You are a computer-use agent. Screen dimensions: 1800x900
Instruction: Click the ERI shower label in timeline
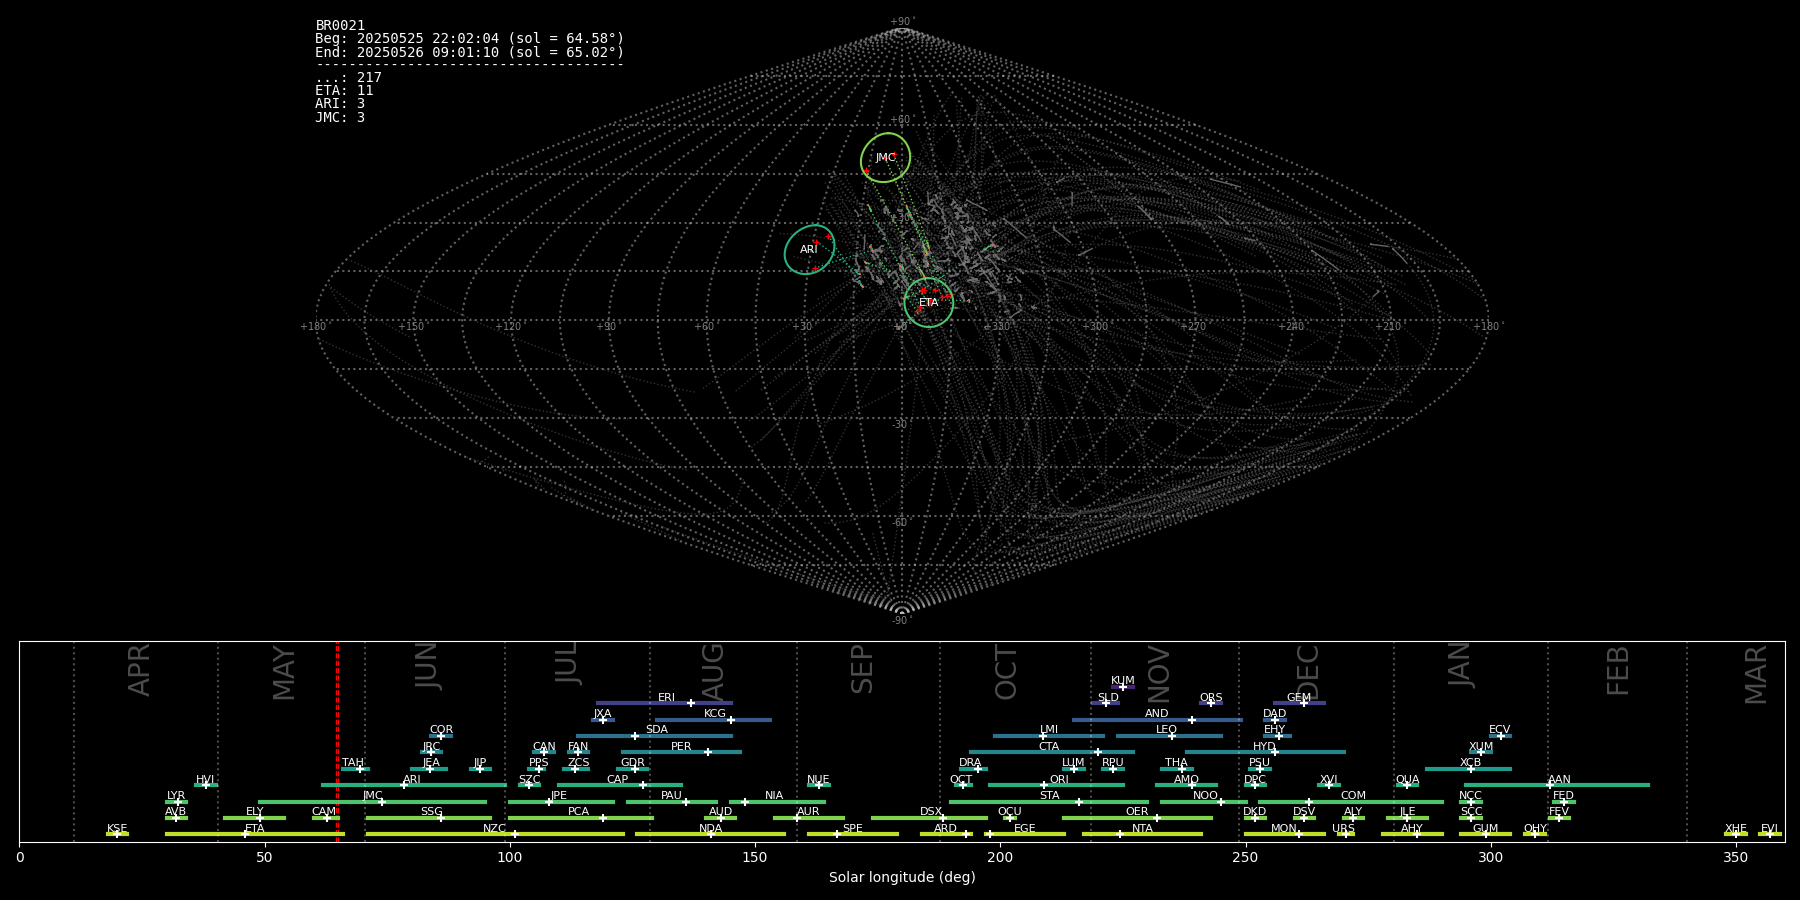coord(666,698)
